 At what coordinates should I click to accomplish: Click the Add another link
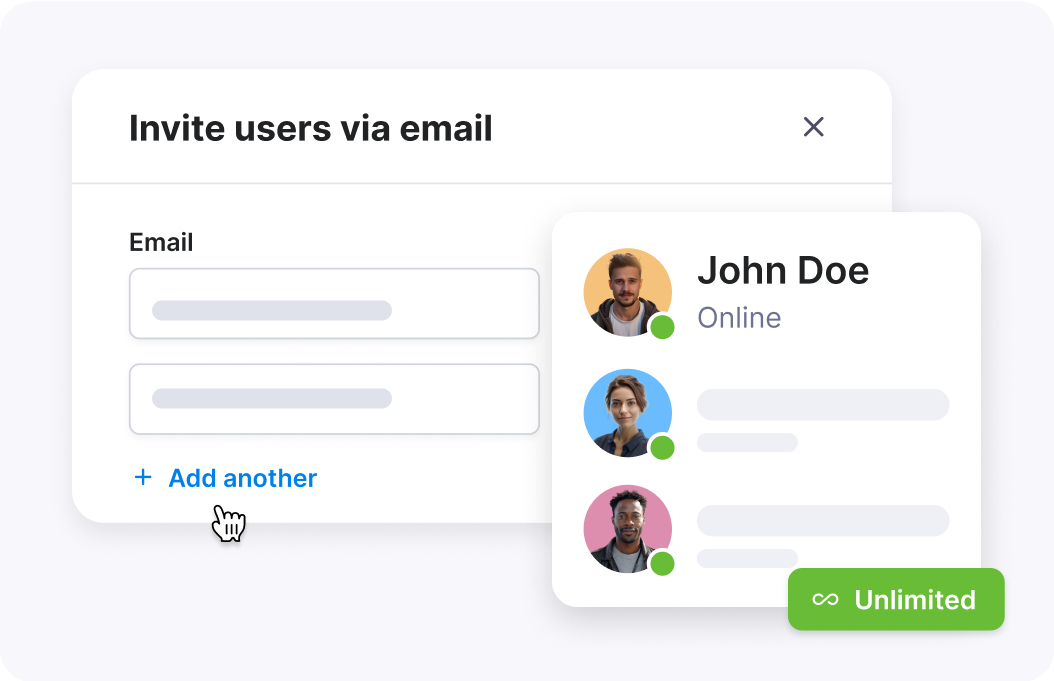(242, 478)
